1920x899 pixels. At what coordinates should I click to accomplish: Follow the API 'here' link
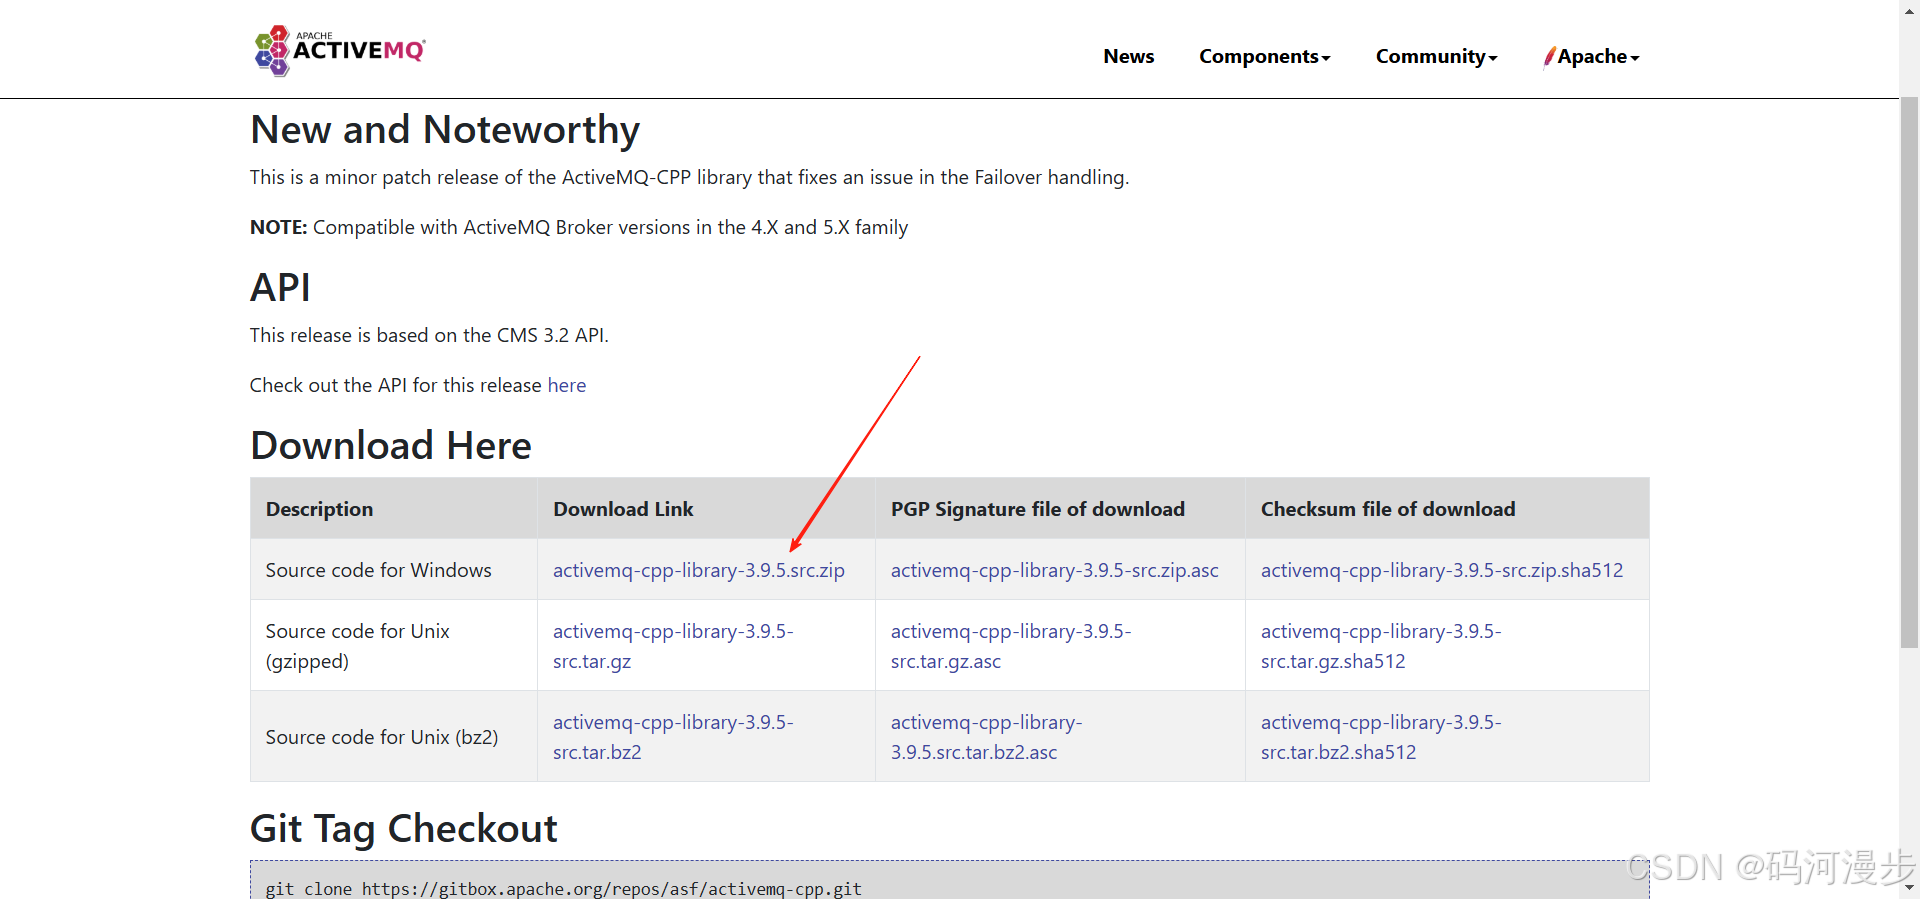[x=566, y=385]
